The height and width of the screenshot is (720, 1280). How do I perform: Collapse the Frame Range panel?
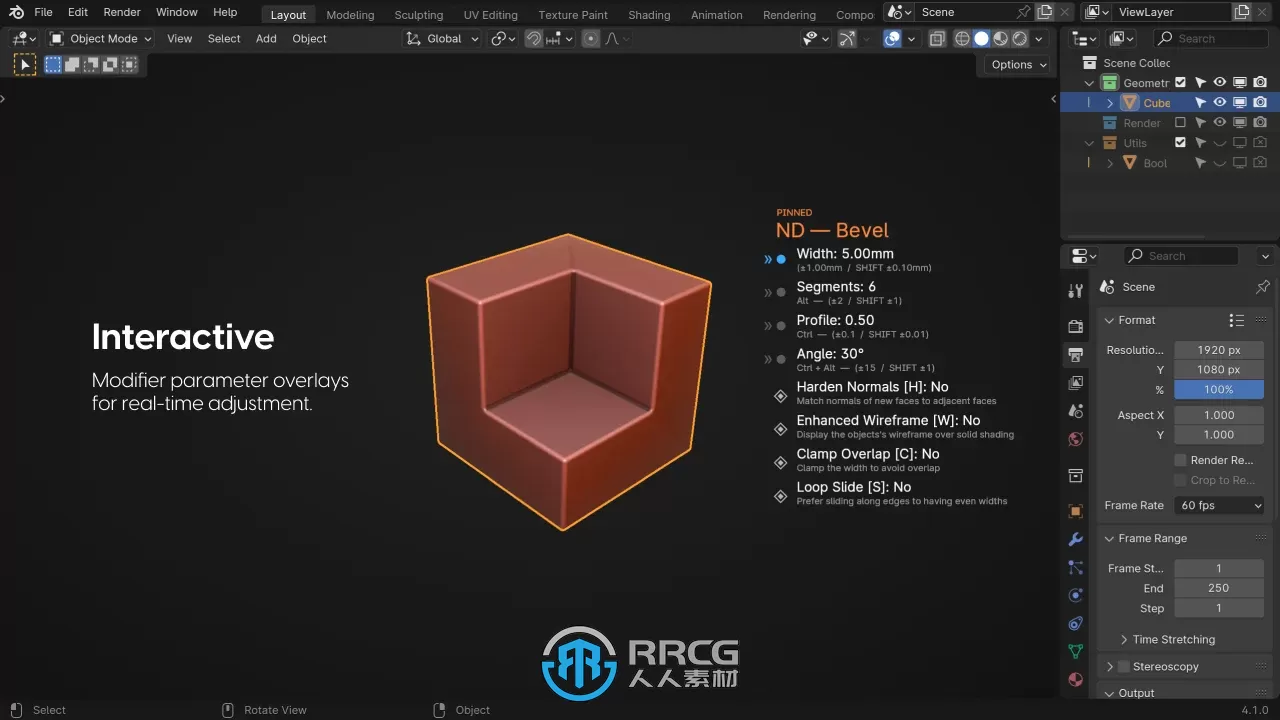click(x=1109, y=538)
